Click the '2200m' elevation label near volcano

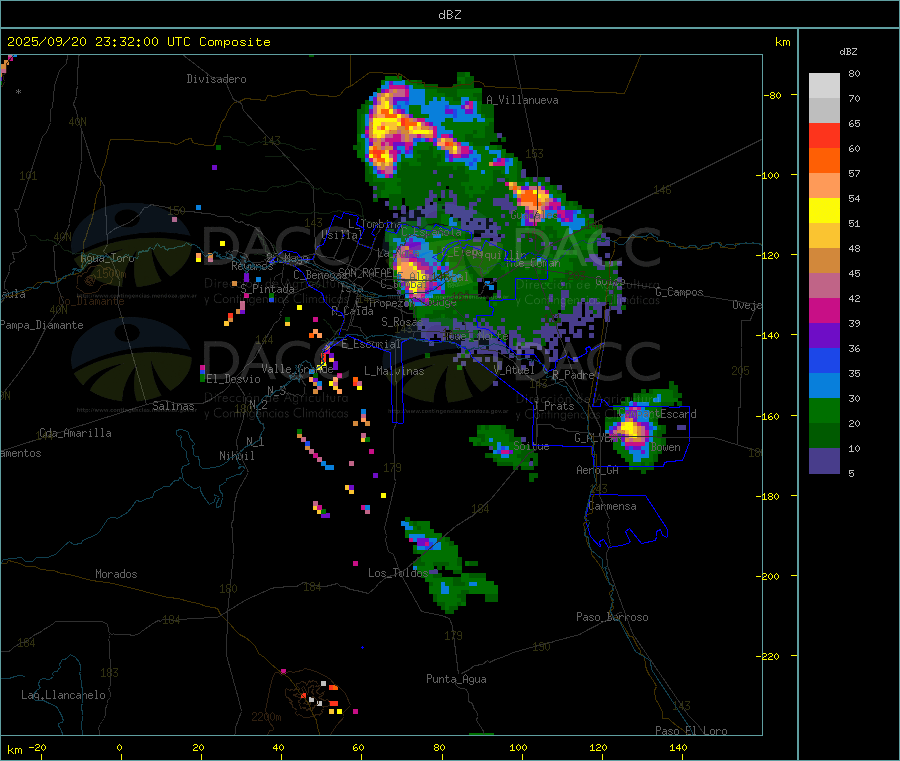pyautogui.click(x=266, y=717)
